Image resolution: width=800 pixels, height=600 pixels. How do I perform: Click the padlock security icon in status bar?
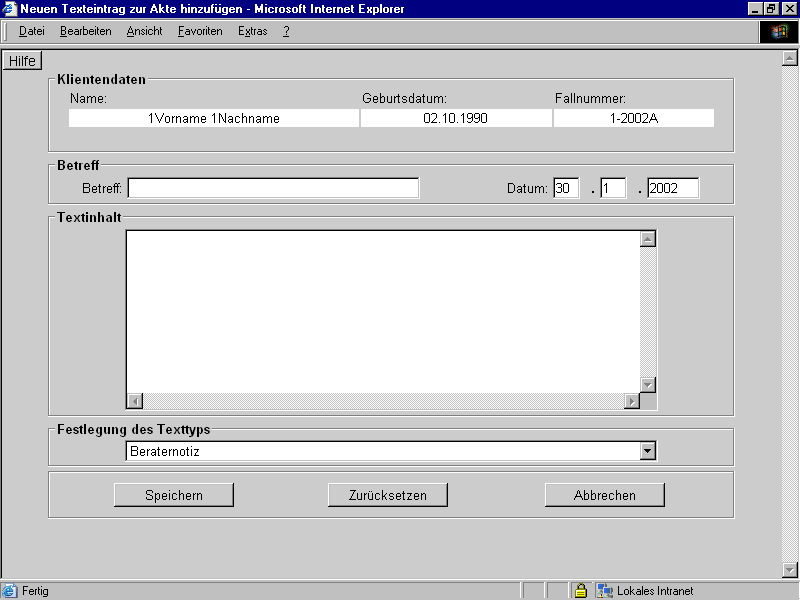(580, 591)
